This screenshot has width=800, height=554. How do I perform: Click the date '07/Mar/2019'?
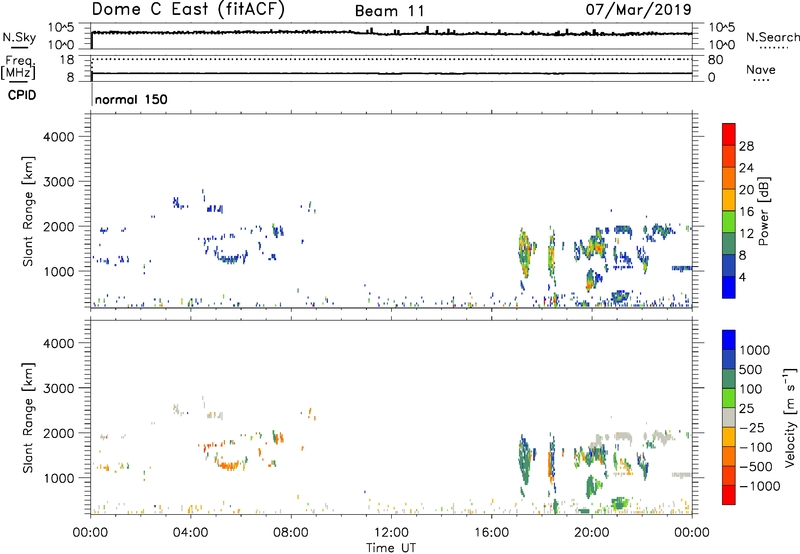(638, 9)
